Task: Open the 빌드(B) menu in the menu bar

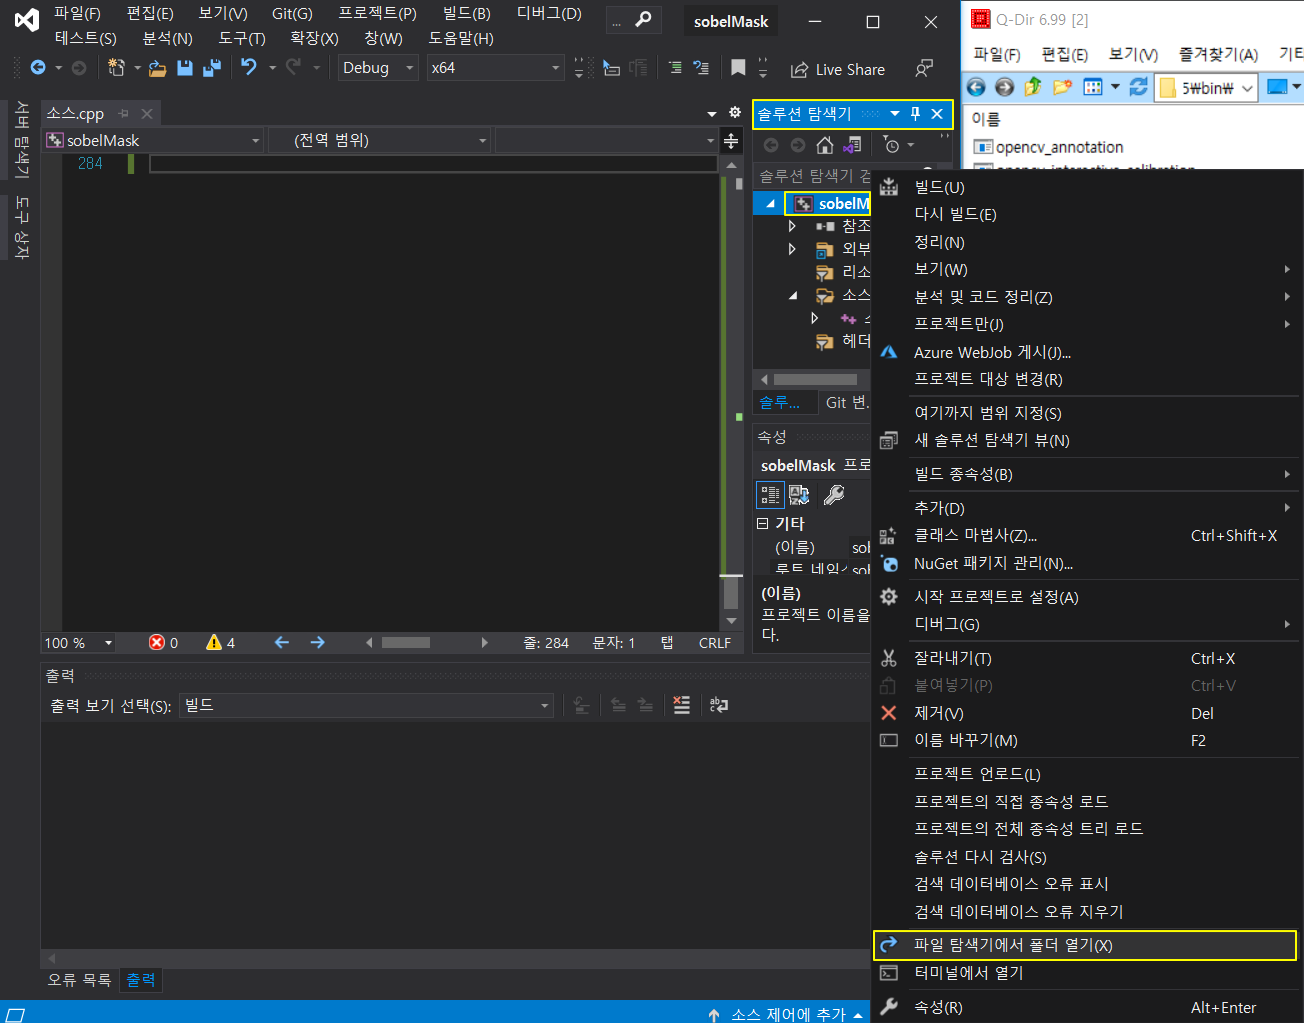Action: click(467, 13)
